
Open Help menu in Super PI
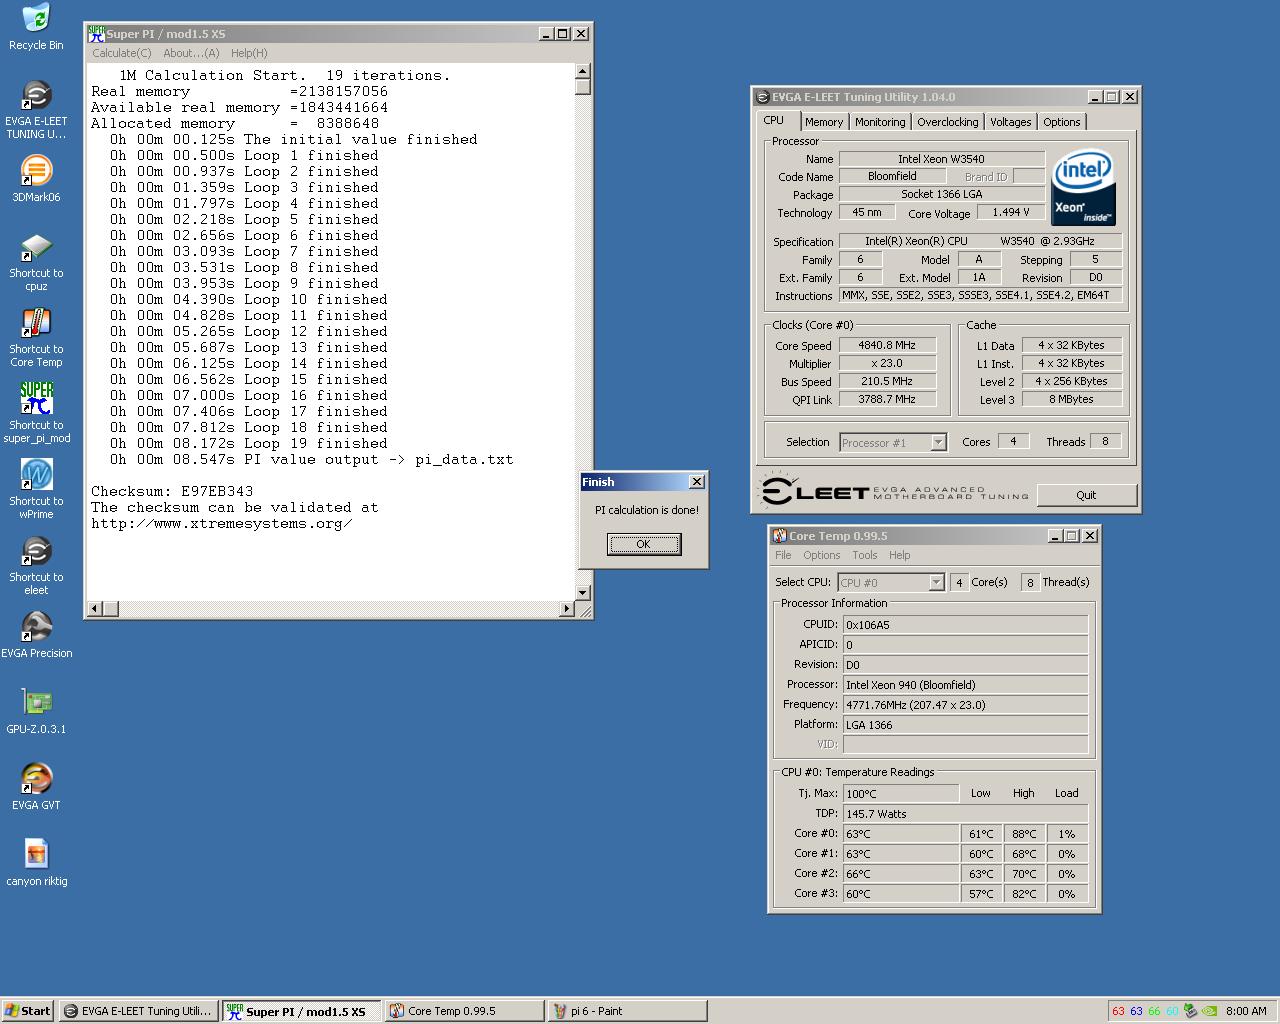pyautogui.click(x=249, y=53)
